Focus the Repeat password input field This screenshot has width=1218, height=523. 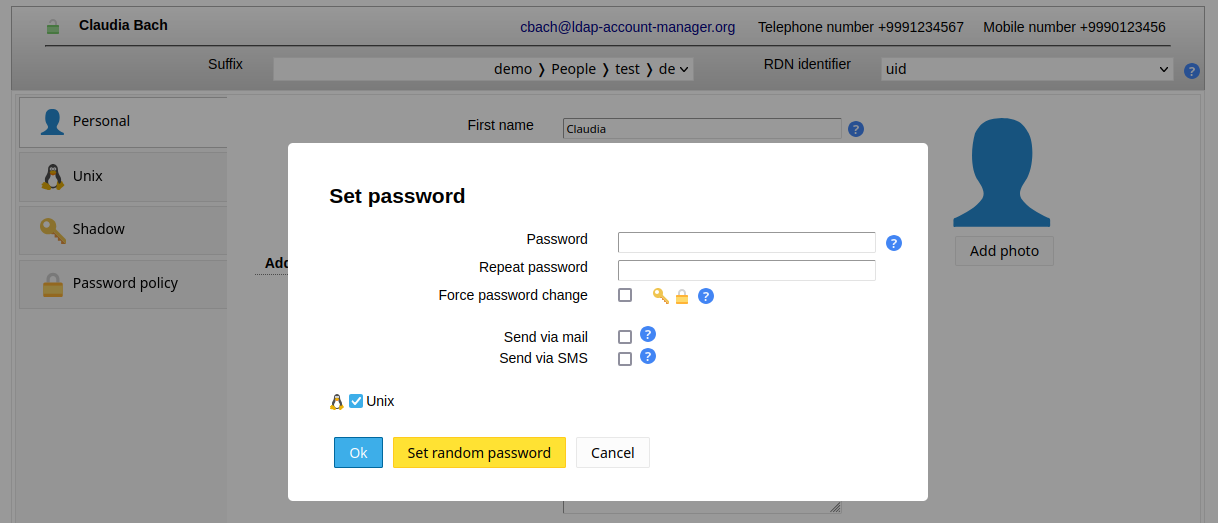746,270
